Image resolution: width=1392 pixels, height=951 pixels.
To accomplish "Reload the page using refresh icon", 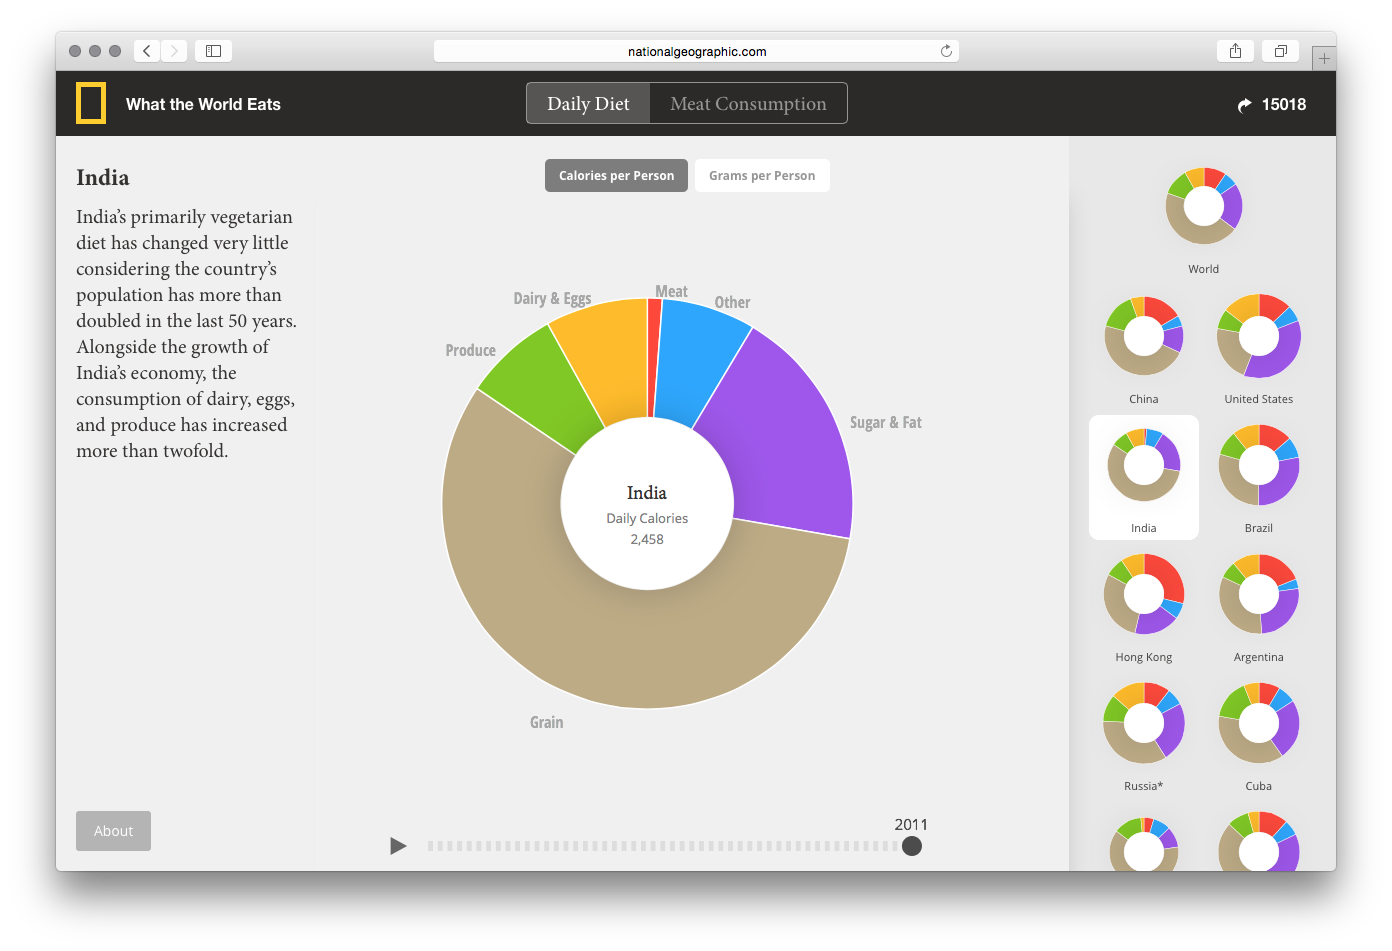I will [x=945, y=51].
